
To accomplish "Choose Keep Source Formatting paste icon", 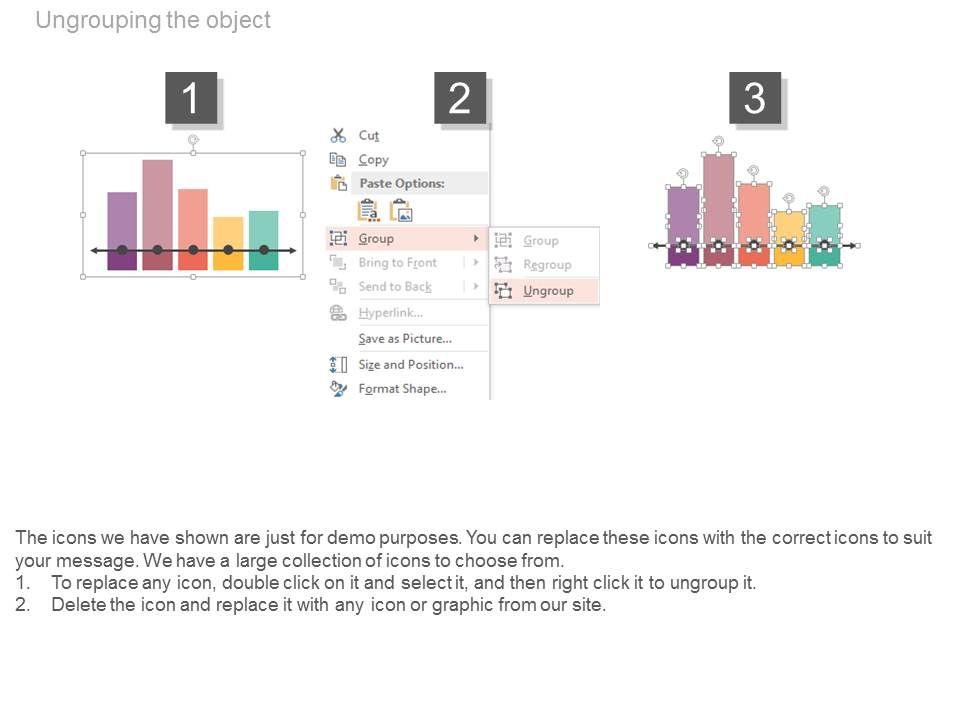I will click(368, 210).
